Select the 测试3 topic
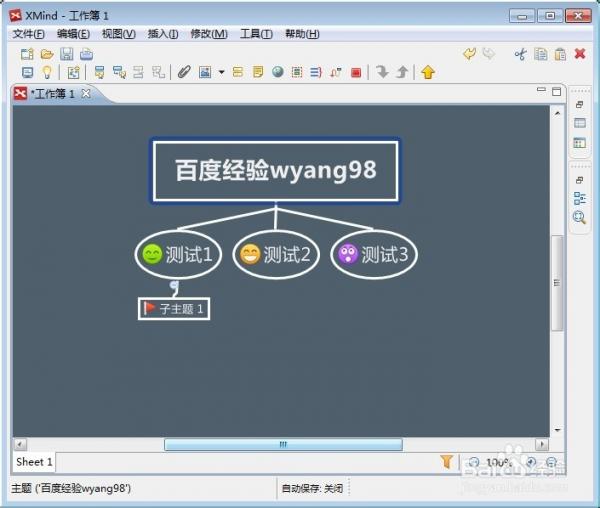 (x=374, y=254)
